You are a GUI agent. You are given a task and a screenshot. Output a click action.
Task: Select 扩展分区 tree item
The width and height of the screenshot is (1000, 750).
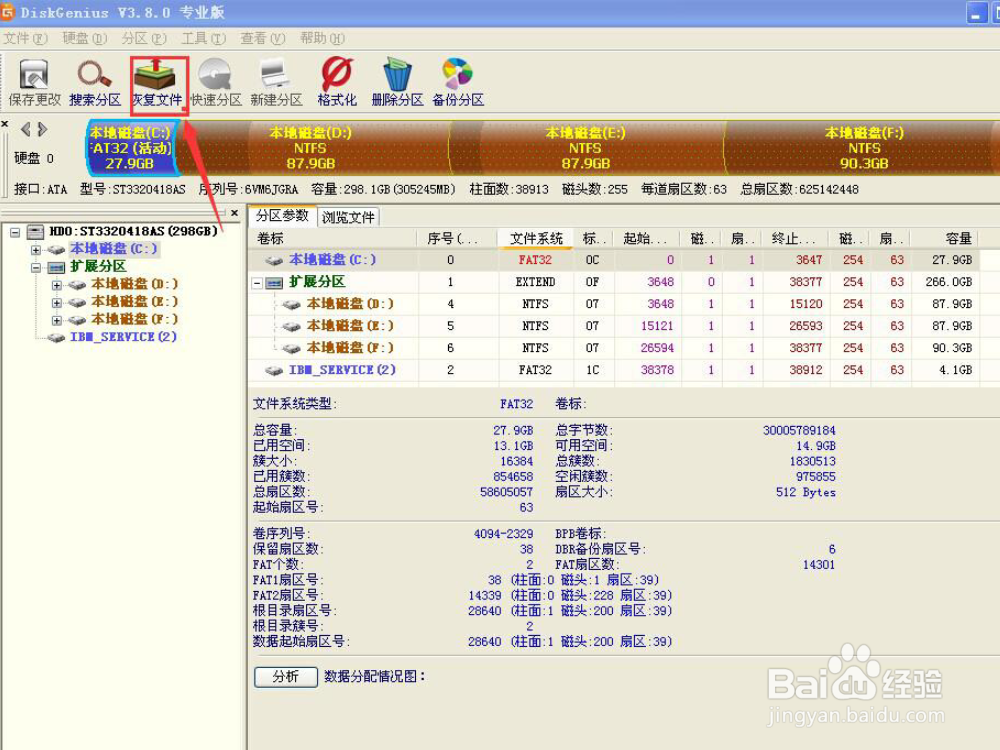pos(98,267)
